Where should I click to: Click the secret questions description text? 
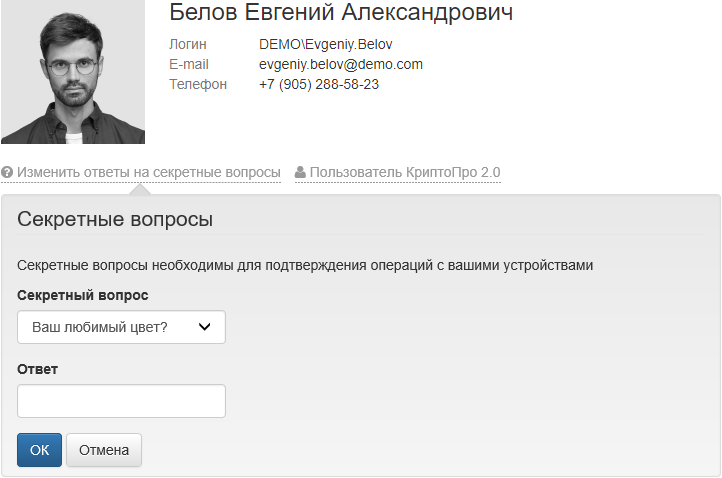(x=306, y=265)
